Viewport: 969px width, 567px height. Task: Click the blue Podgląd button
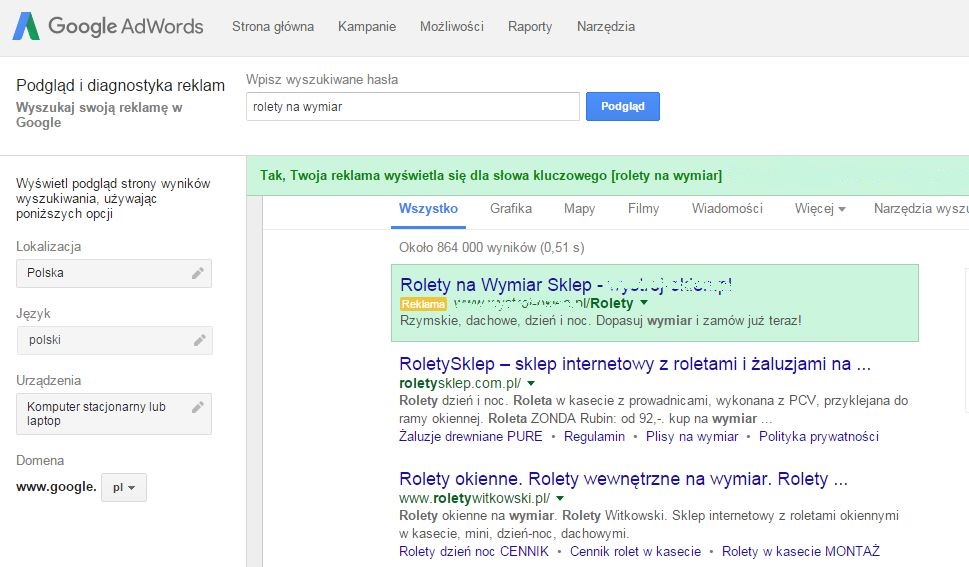pyautogui.click(x=623, y=106)
